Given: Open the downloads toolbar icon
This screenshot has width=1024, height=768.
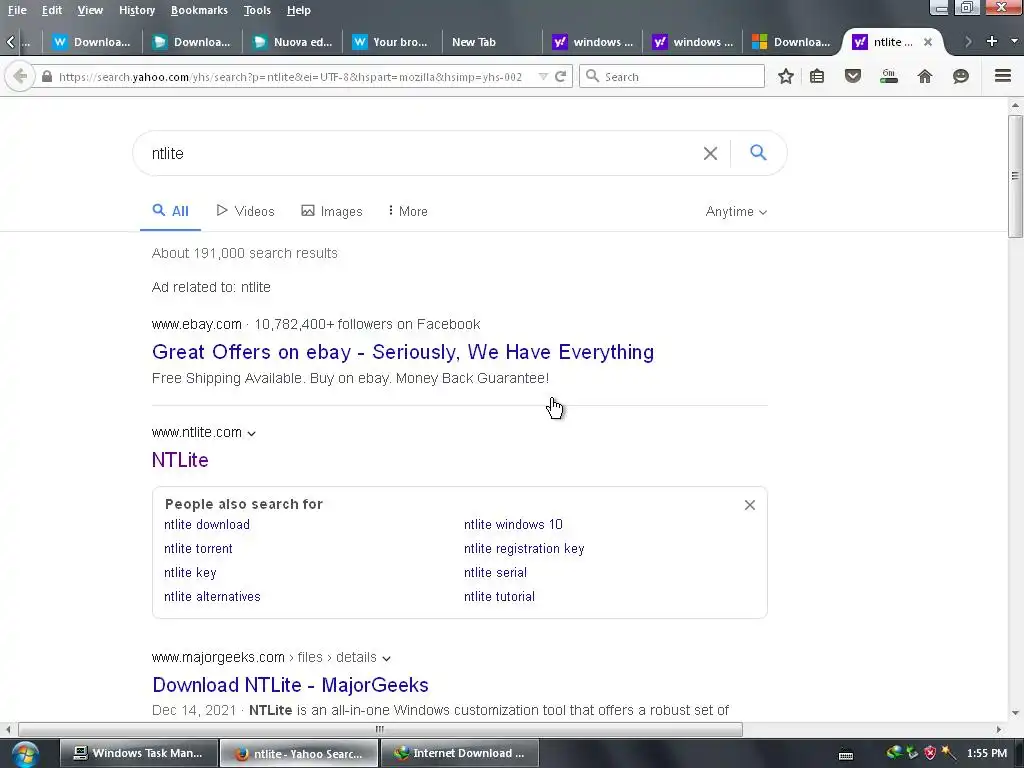Looking at the screenshot, I should tap(889, 76).
